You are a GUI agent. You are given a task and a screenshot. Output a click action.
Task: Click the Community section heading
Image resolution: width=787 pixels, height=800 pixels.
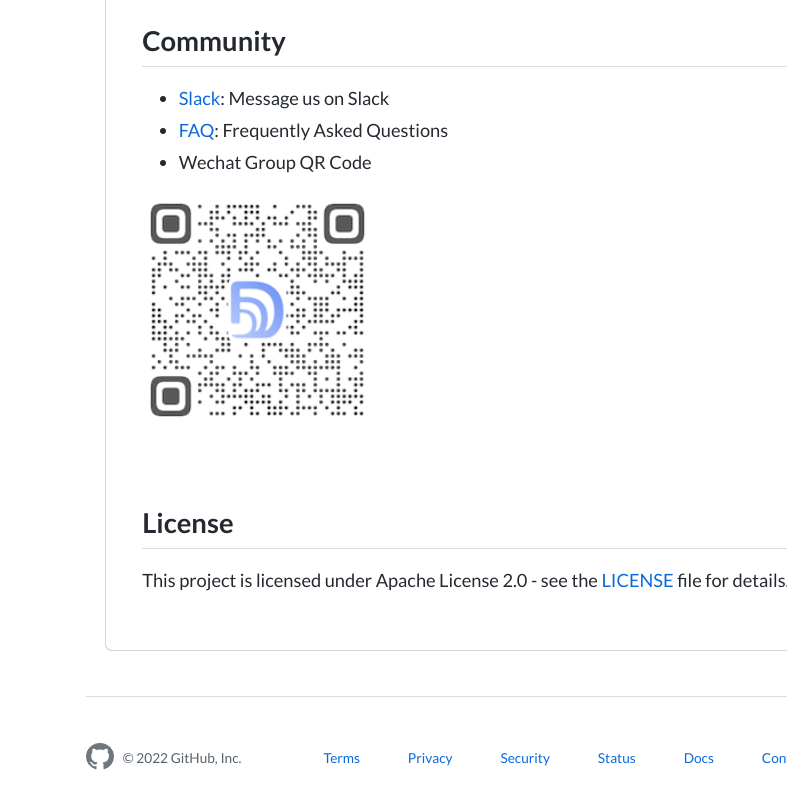pos(214,42)
